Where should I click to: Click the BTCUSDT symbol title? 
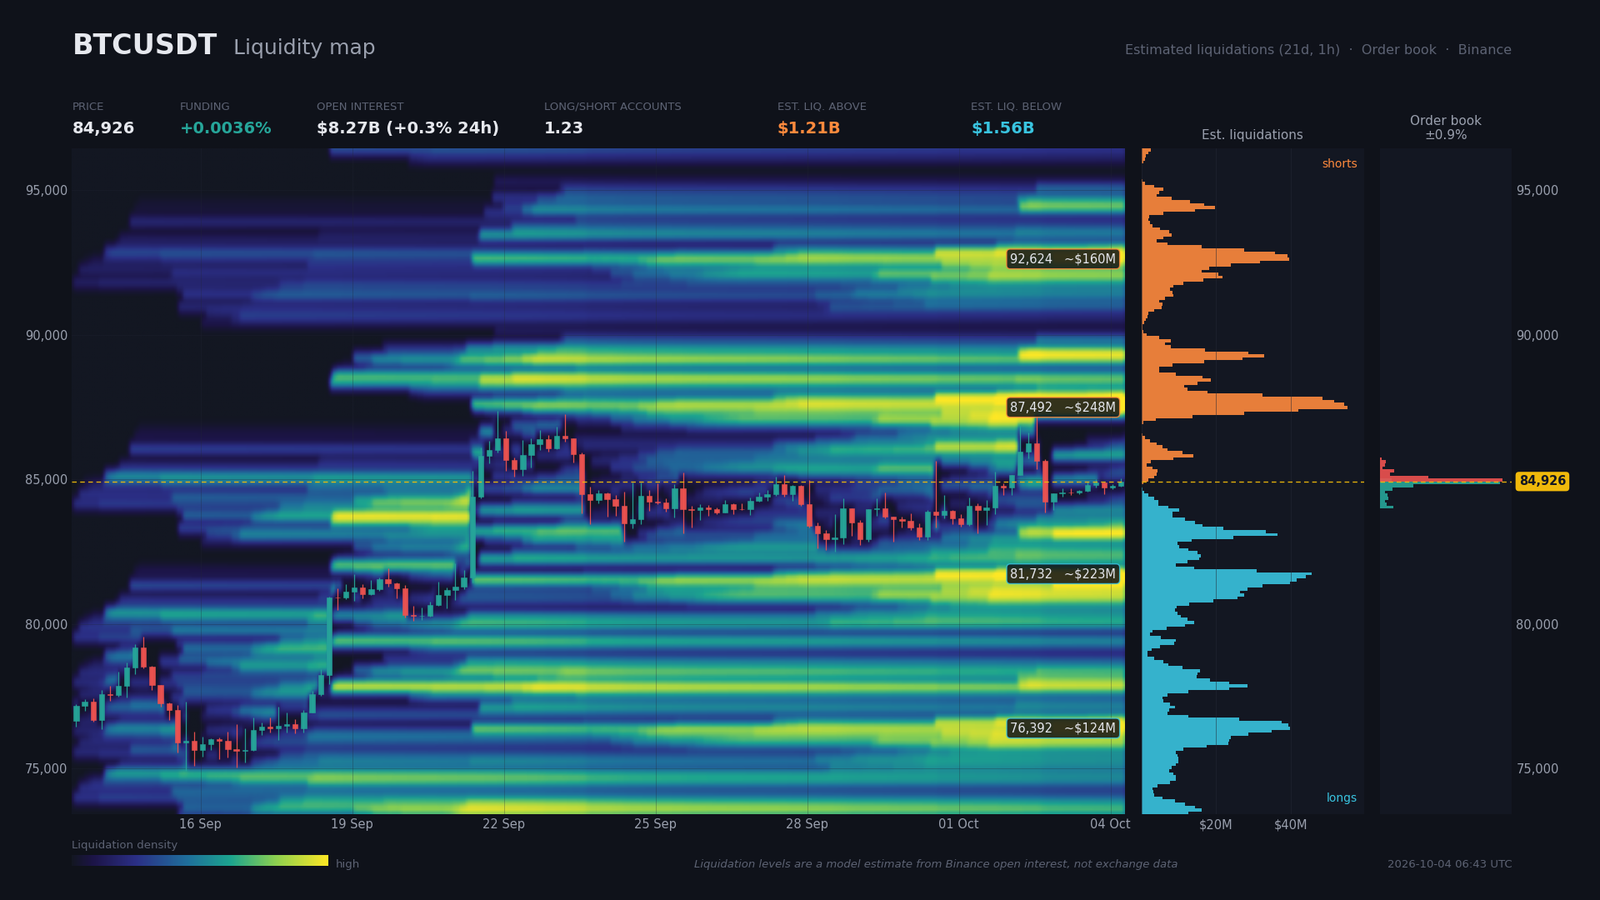144,46
